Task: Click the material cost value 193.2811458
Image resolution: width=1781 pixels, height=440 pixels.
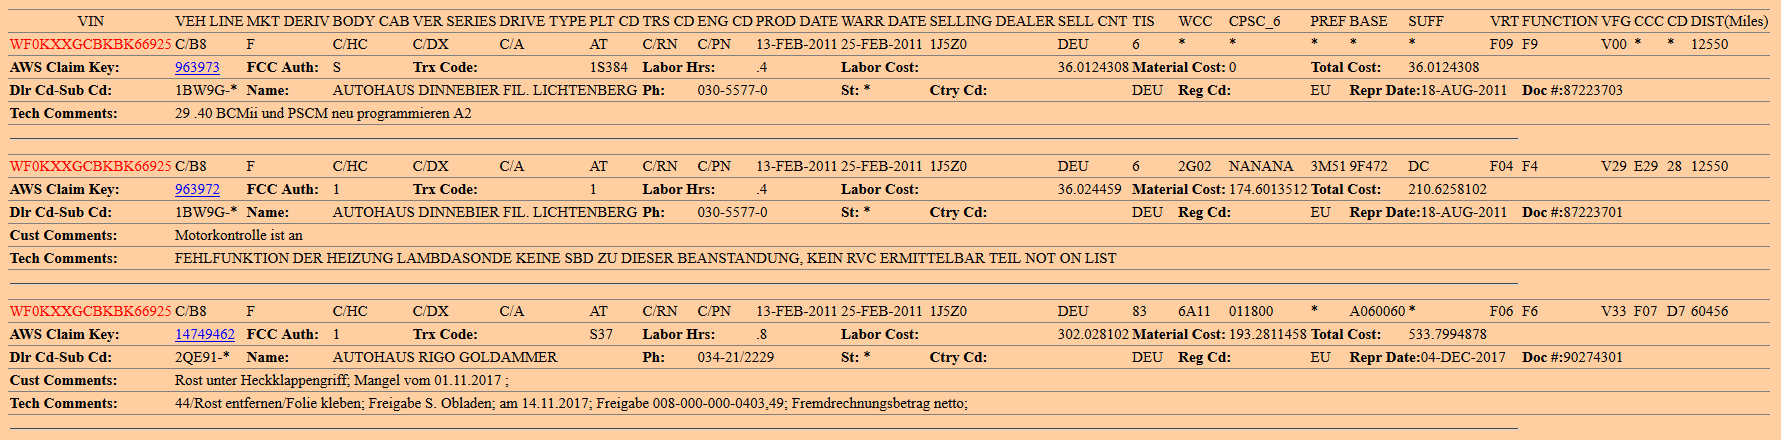Action: [x=1267, y=334]
